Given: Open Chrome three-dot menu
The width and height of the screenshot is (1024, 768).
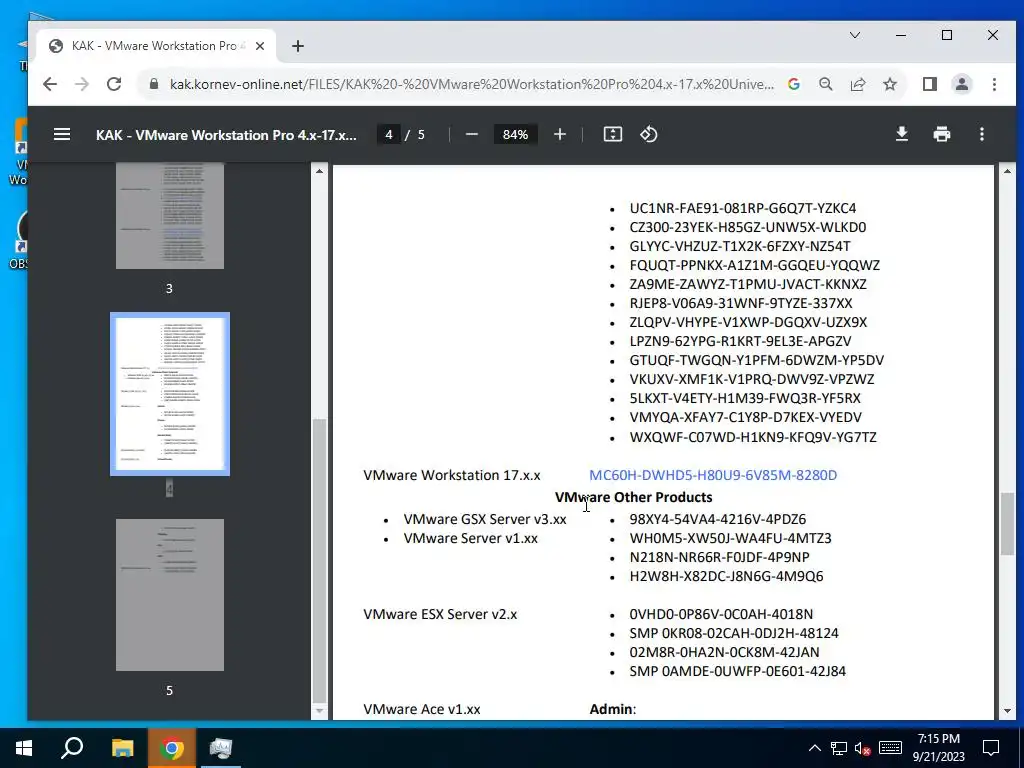Looking at the screenshot, I should pyautogui.click(x=994, y=84).
